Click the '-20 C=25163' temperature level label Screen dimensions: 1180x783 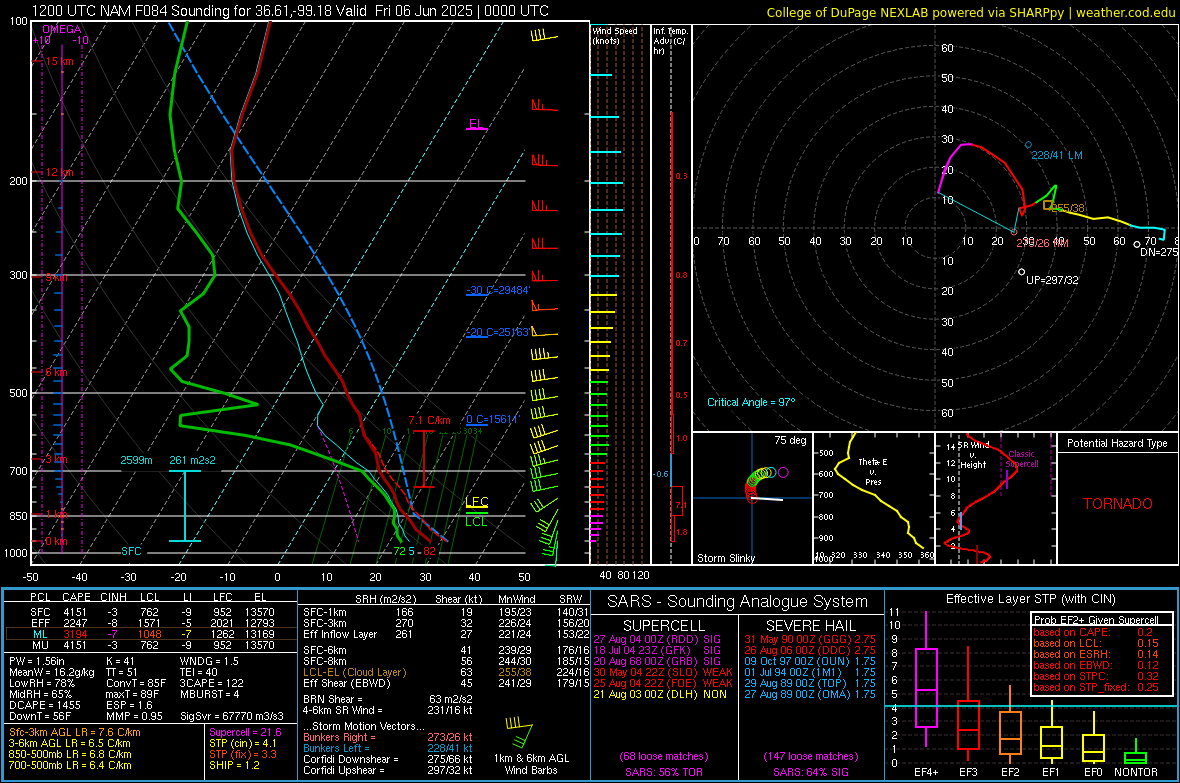pyautogui.click(x=498, y=332)
